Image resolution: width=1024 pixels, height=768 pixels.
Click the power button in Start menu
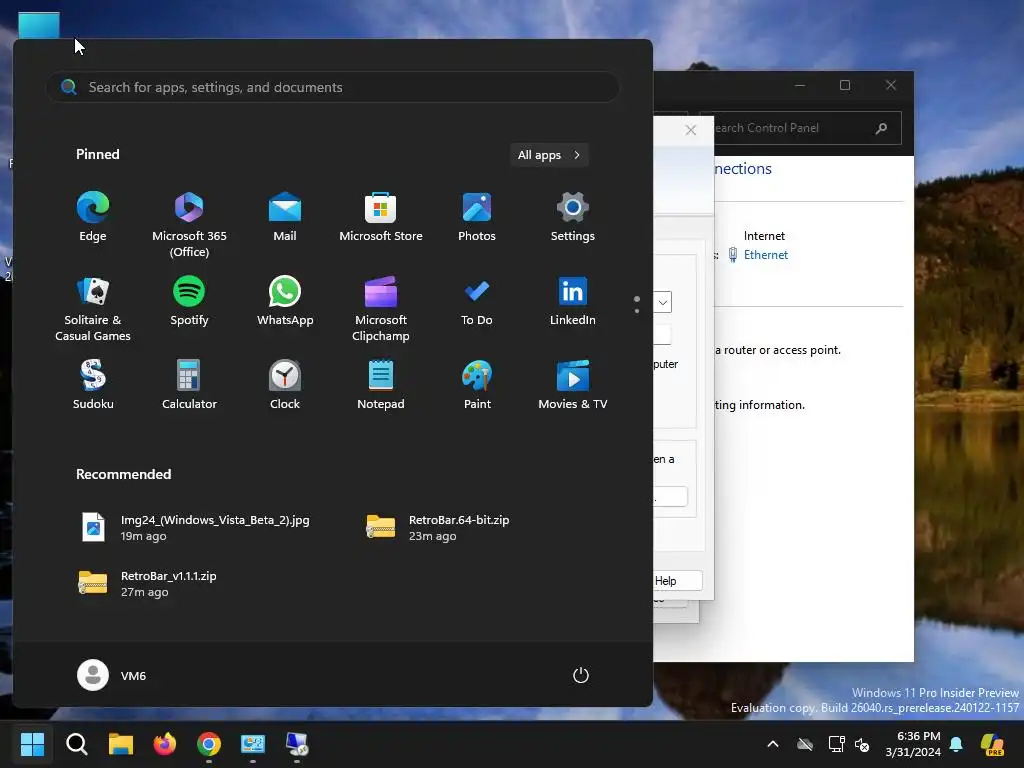pos(581,675)
